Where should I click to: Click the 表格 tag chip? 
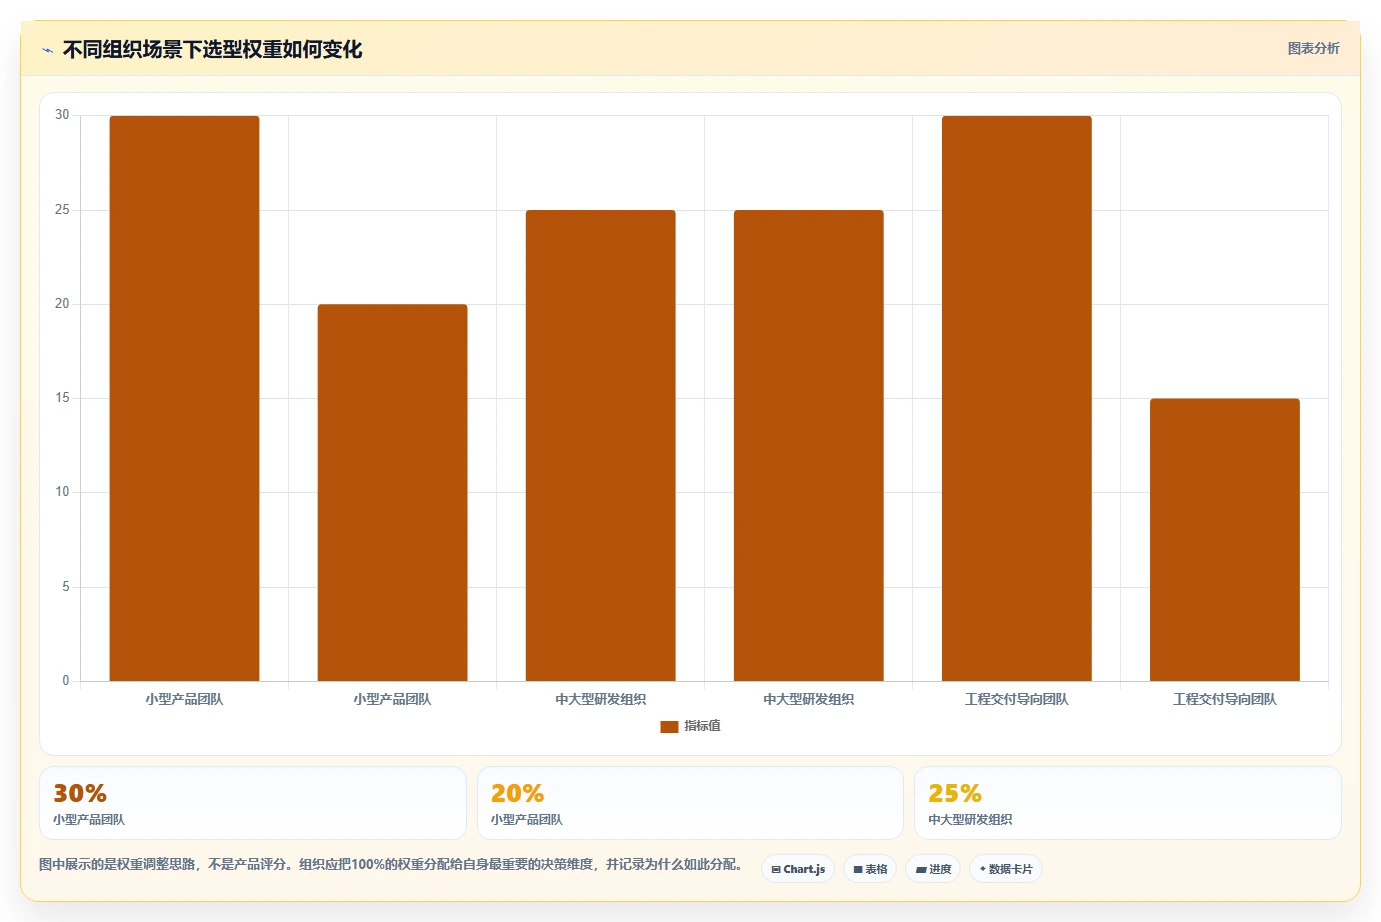pos(870,869)
